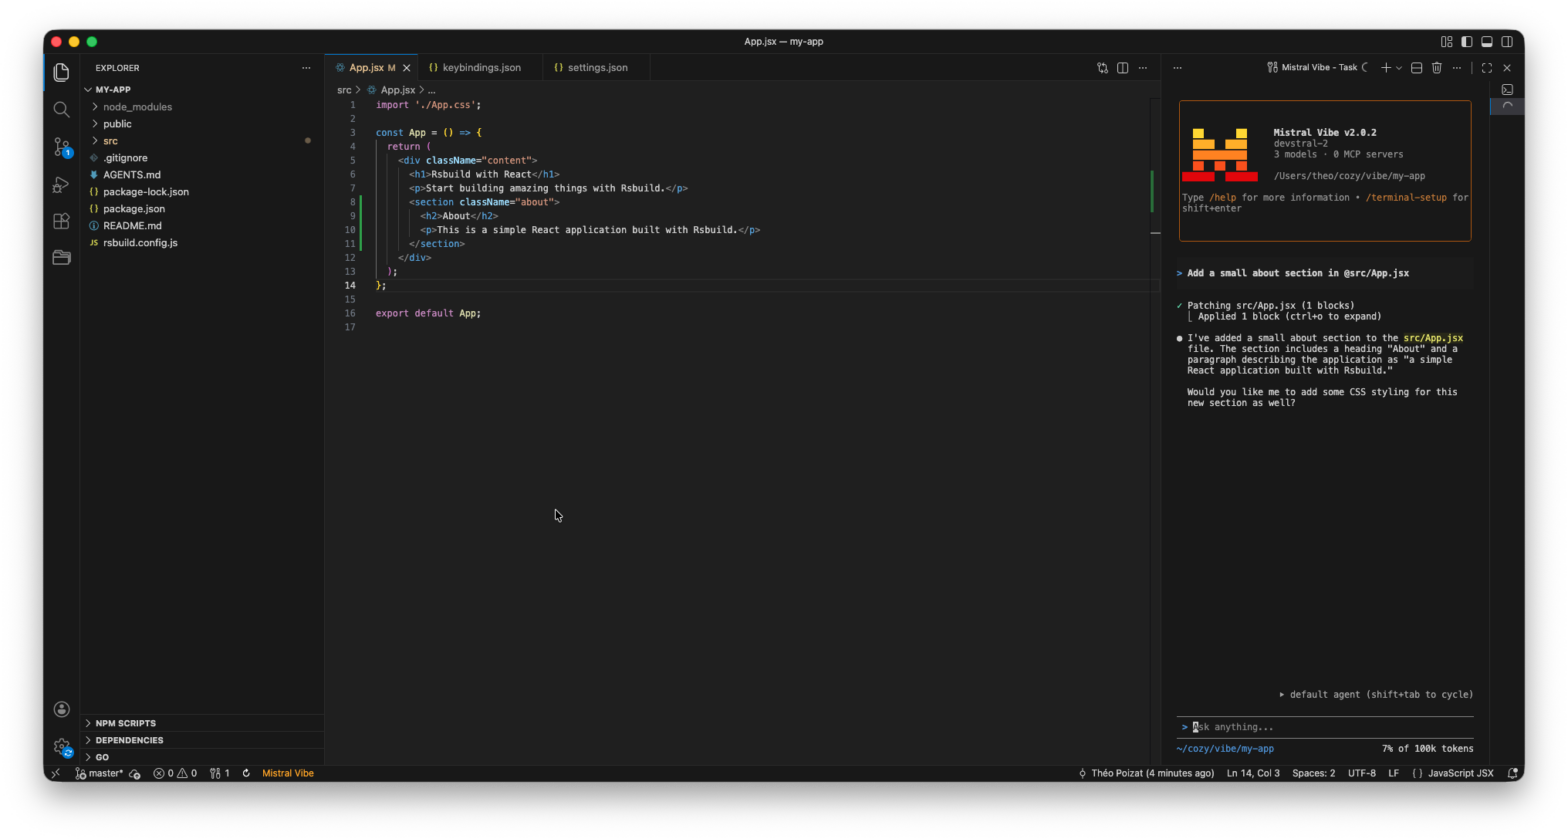
Task: Open the Search view in activity bar
Action: point(61,109)
